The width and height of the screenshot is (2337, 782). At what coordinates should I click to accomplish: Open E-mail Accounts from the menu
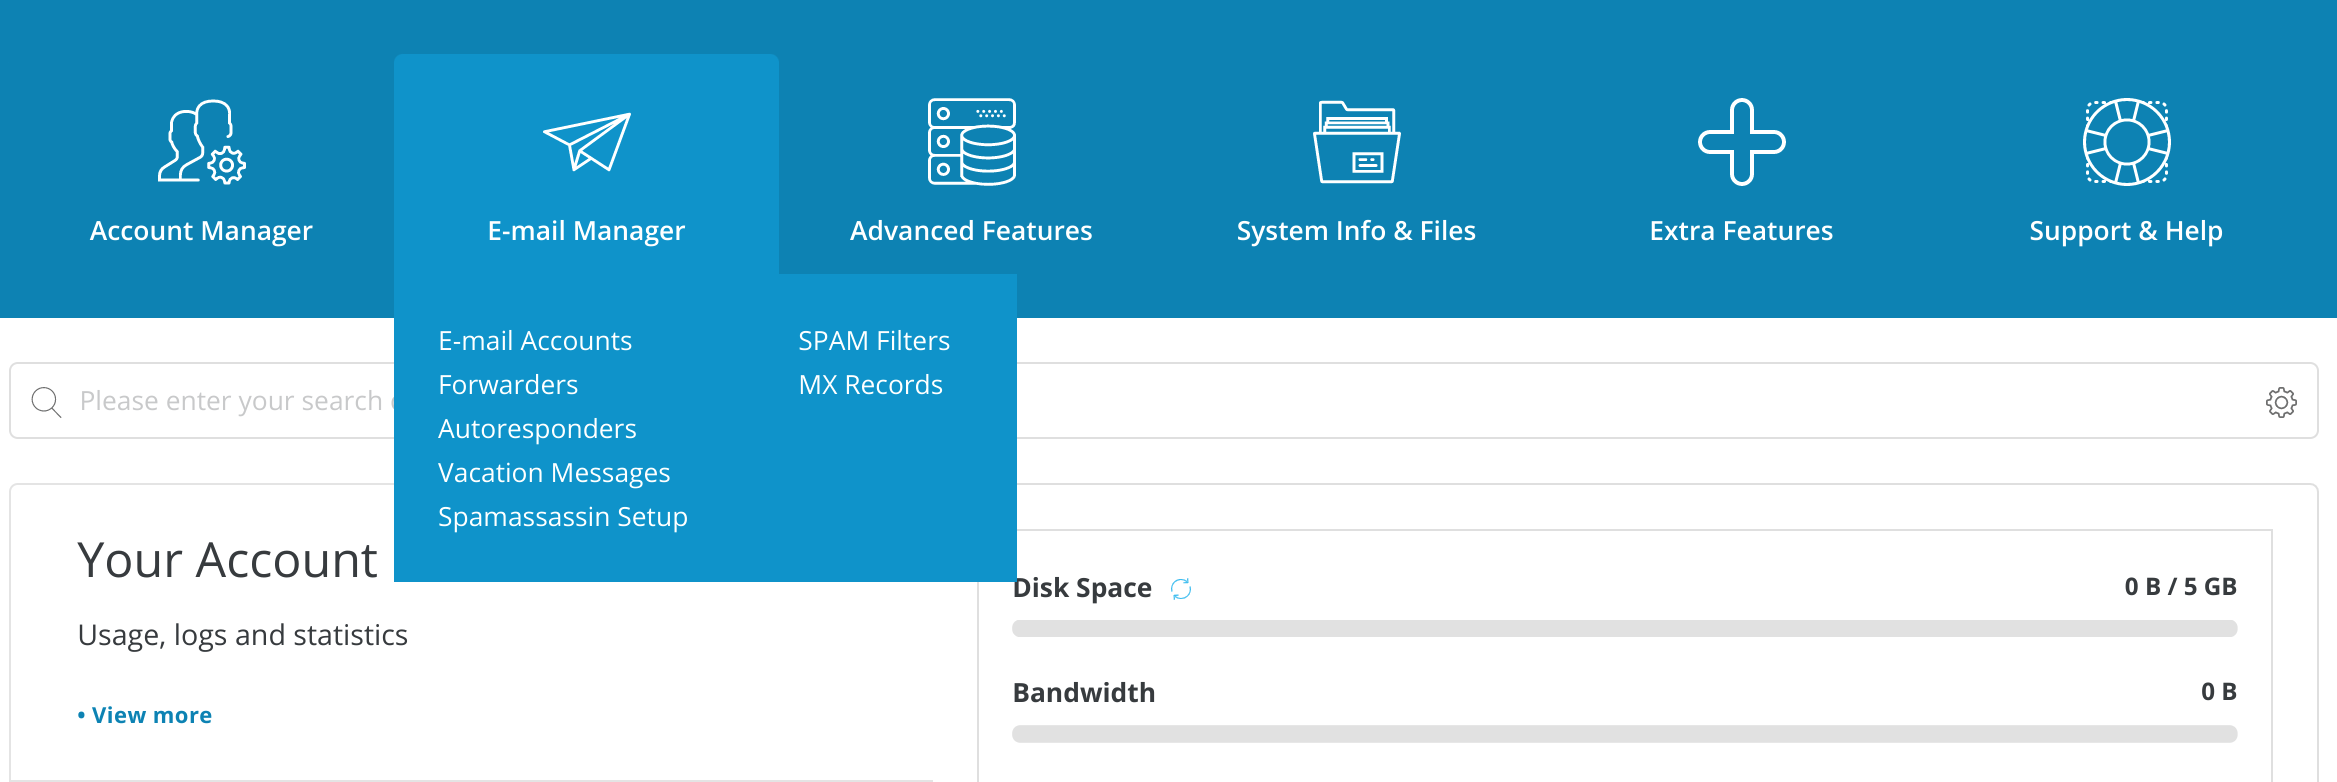click(535, 341)
